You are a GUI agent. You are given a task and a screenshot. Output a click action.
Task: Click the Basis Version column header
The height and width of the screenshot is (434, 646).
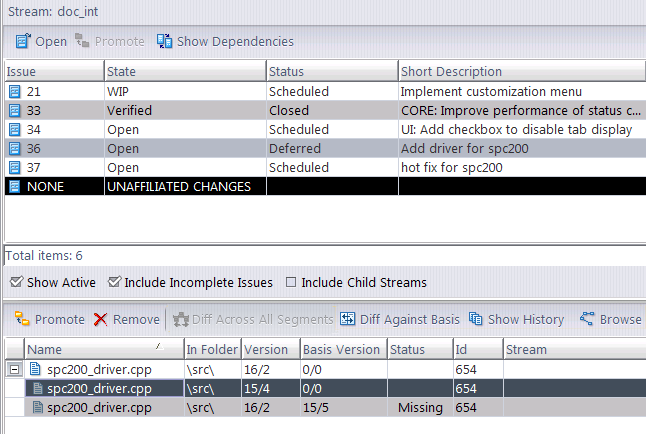pyautogui.click(x=342, y=349)
